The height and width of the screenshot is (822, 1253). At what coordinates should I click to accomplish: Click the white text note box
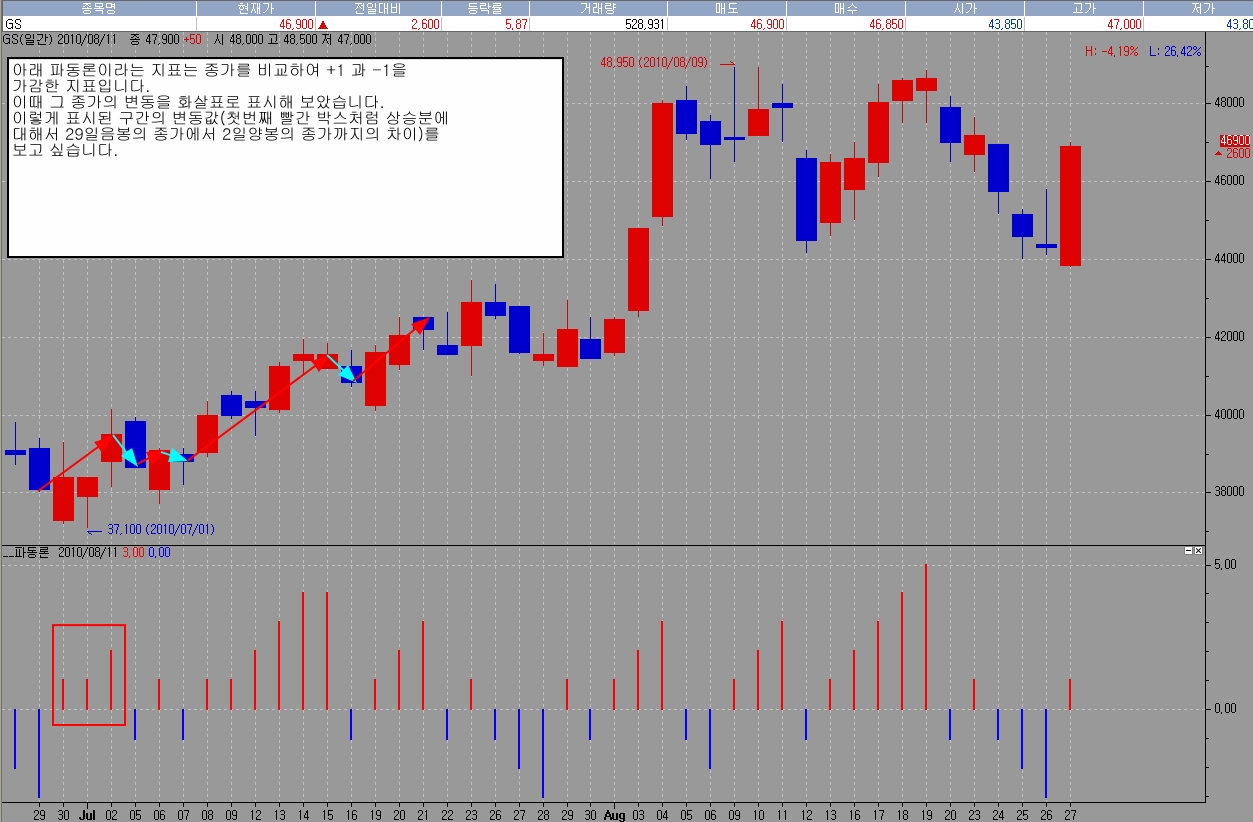(285, 157)
